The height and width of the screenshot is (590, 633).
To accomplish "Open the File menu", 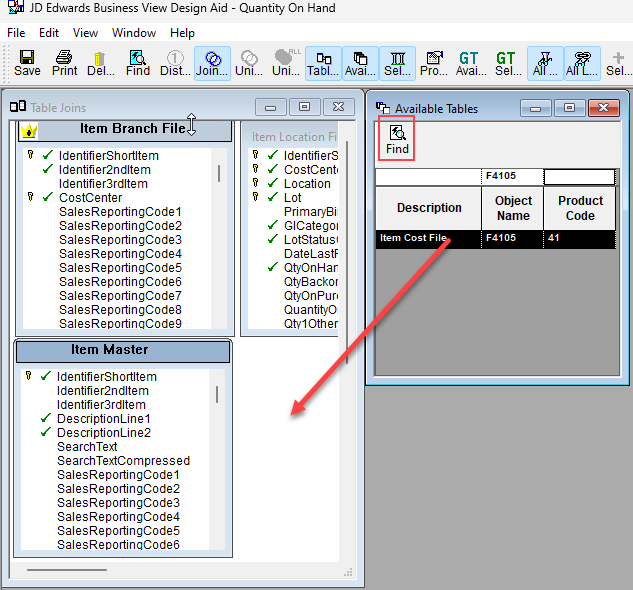I will click(x=16, y=33).
